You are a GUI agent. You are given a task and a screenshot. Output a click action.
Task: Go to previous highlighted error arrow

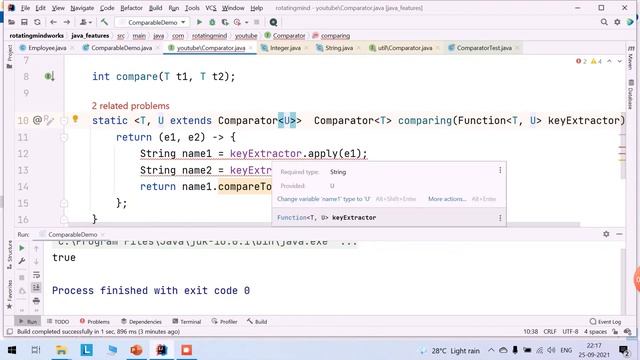(609, 61)
